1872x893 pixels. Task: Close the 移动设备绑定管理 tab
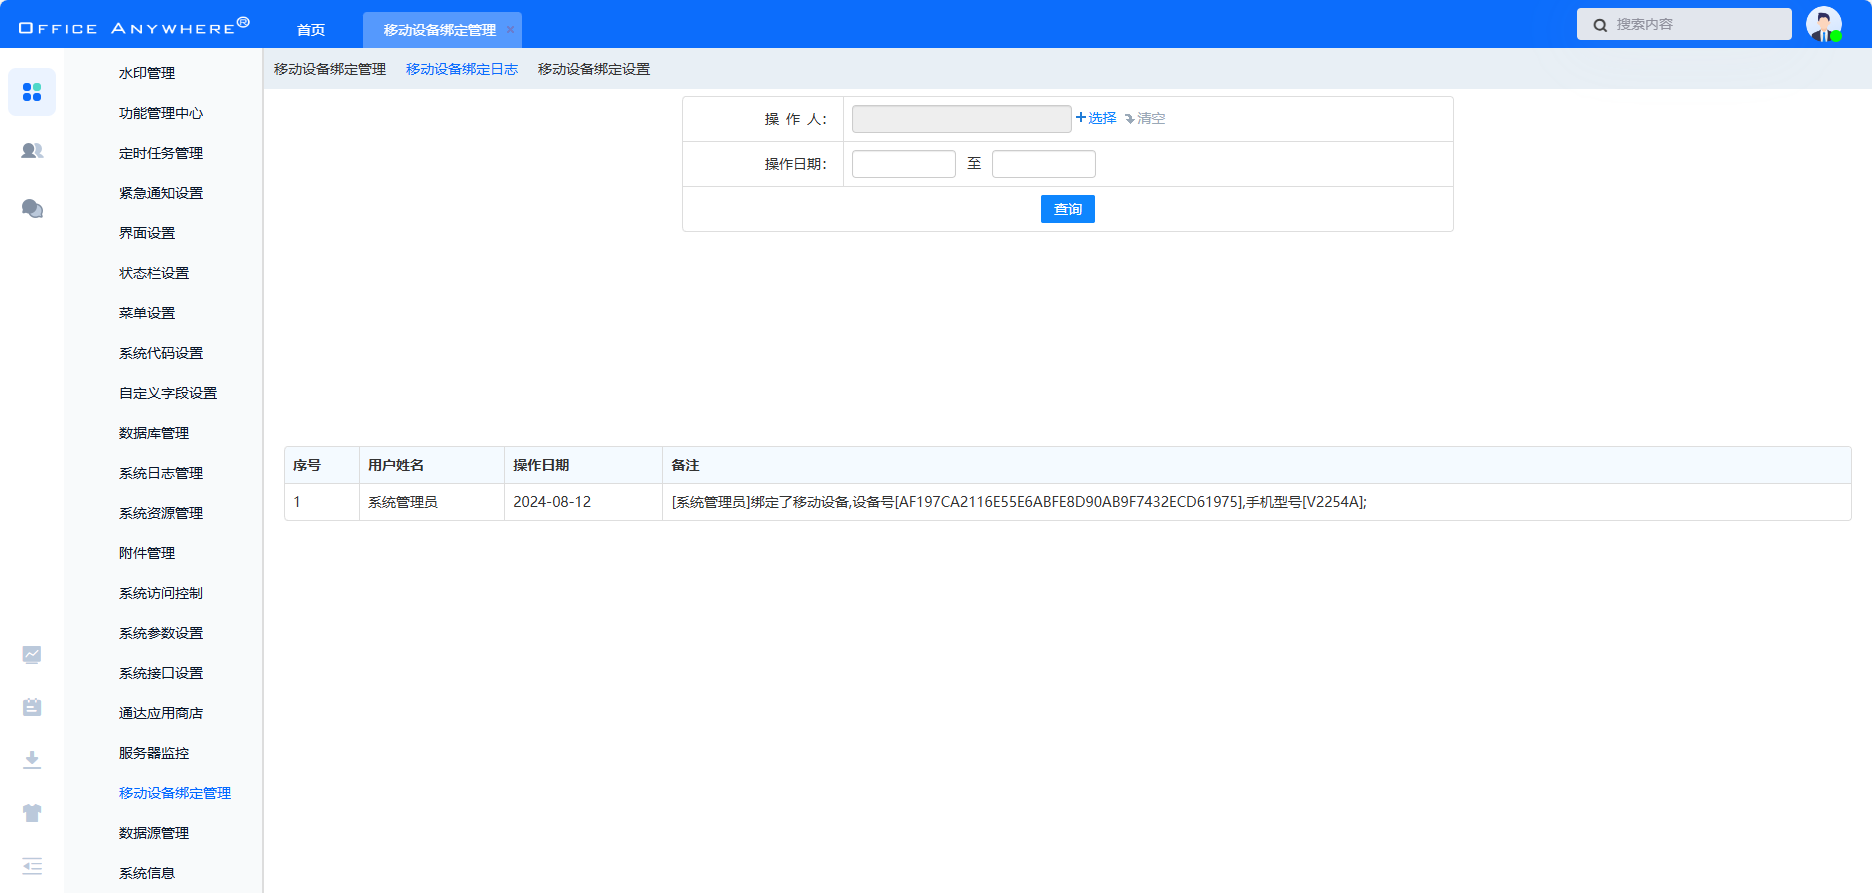pos(510,30)
